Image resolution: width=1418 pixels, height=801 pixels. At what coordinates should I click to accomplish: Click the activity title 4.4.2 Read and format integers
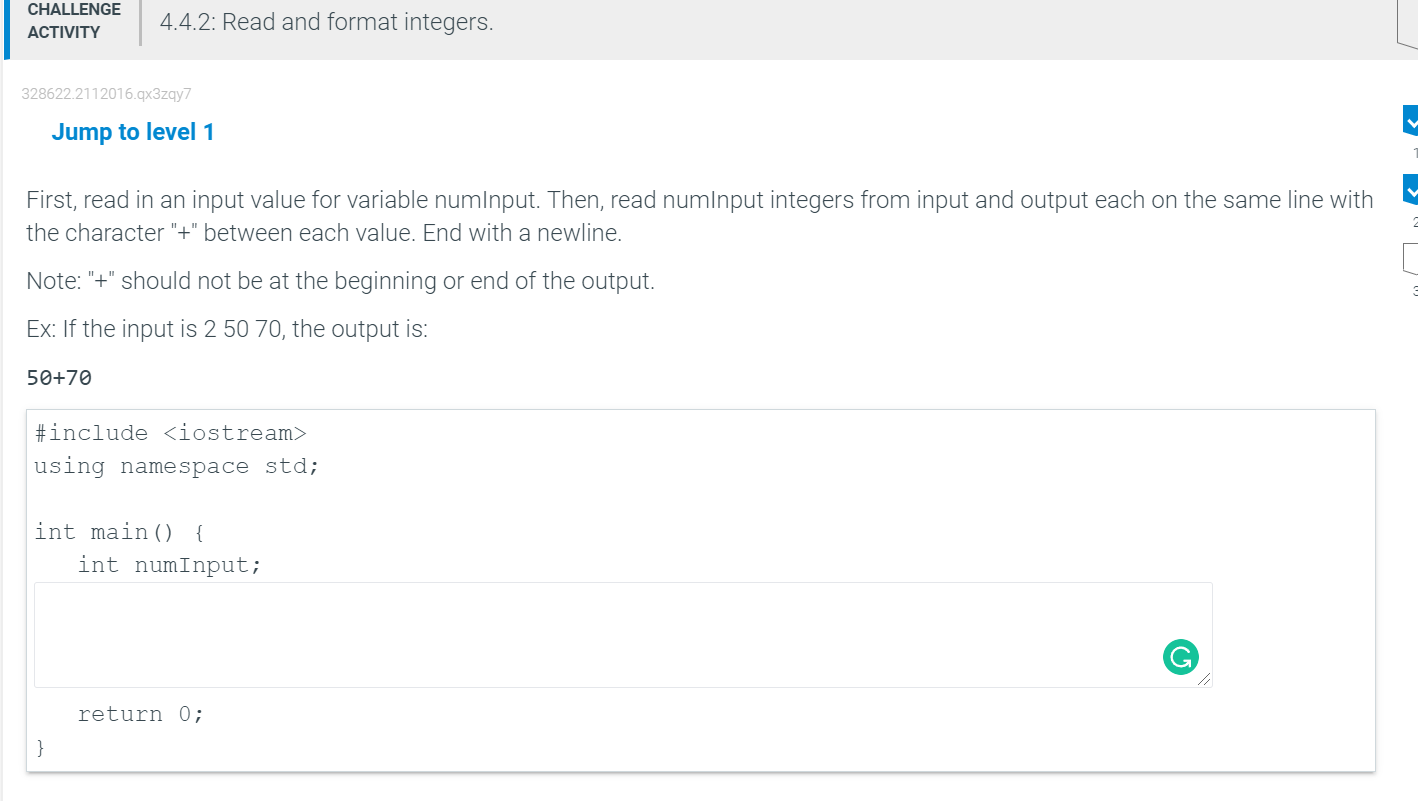pyautogui.click(x=324, y=22)
